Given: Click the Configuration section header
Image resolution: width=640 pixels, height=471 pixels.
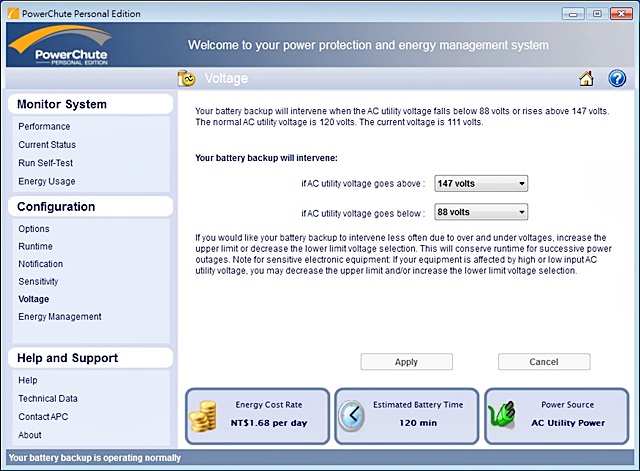Looking at the screenshot, I should tap(90, 207).
